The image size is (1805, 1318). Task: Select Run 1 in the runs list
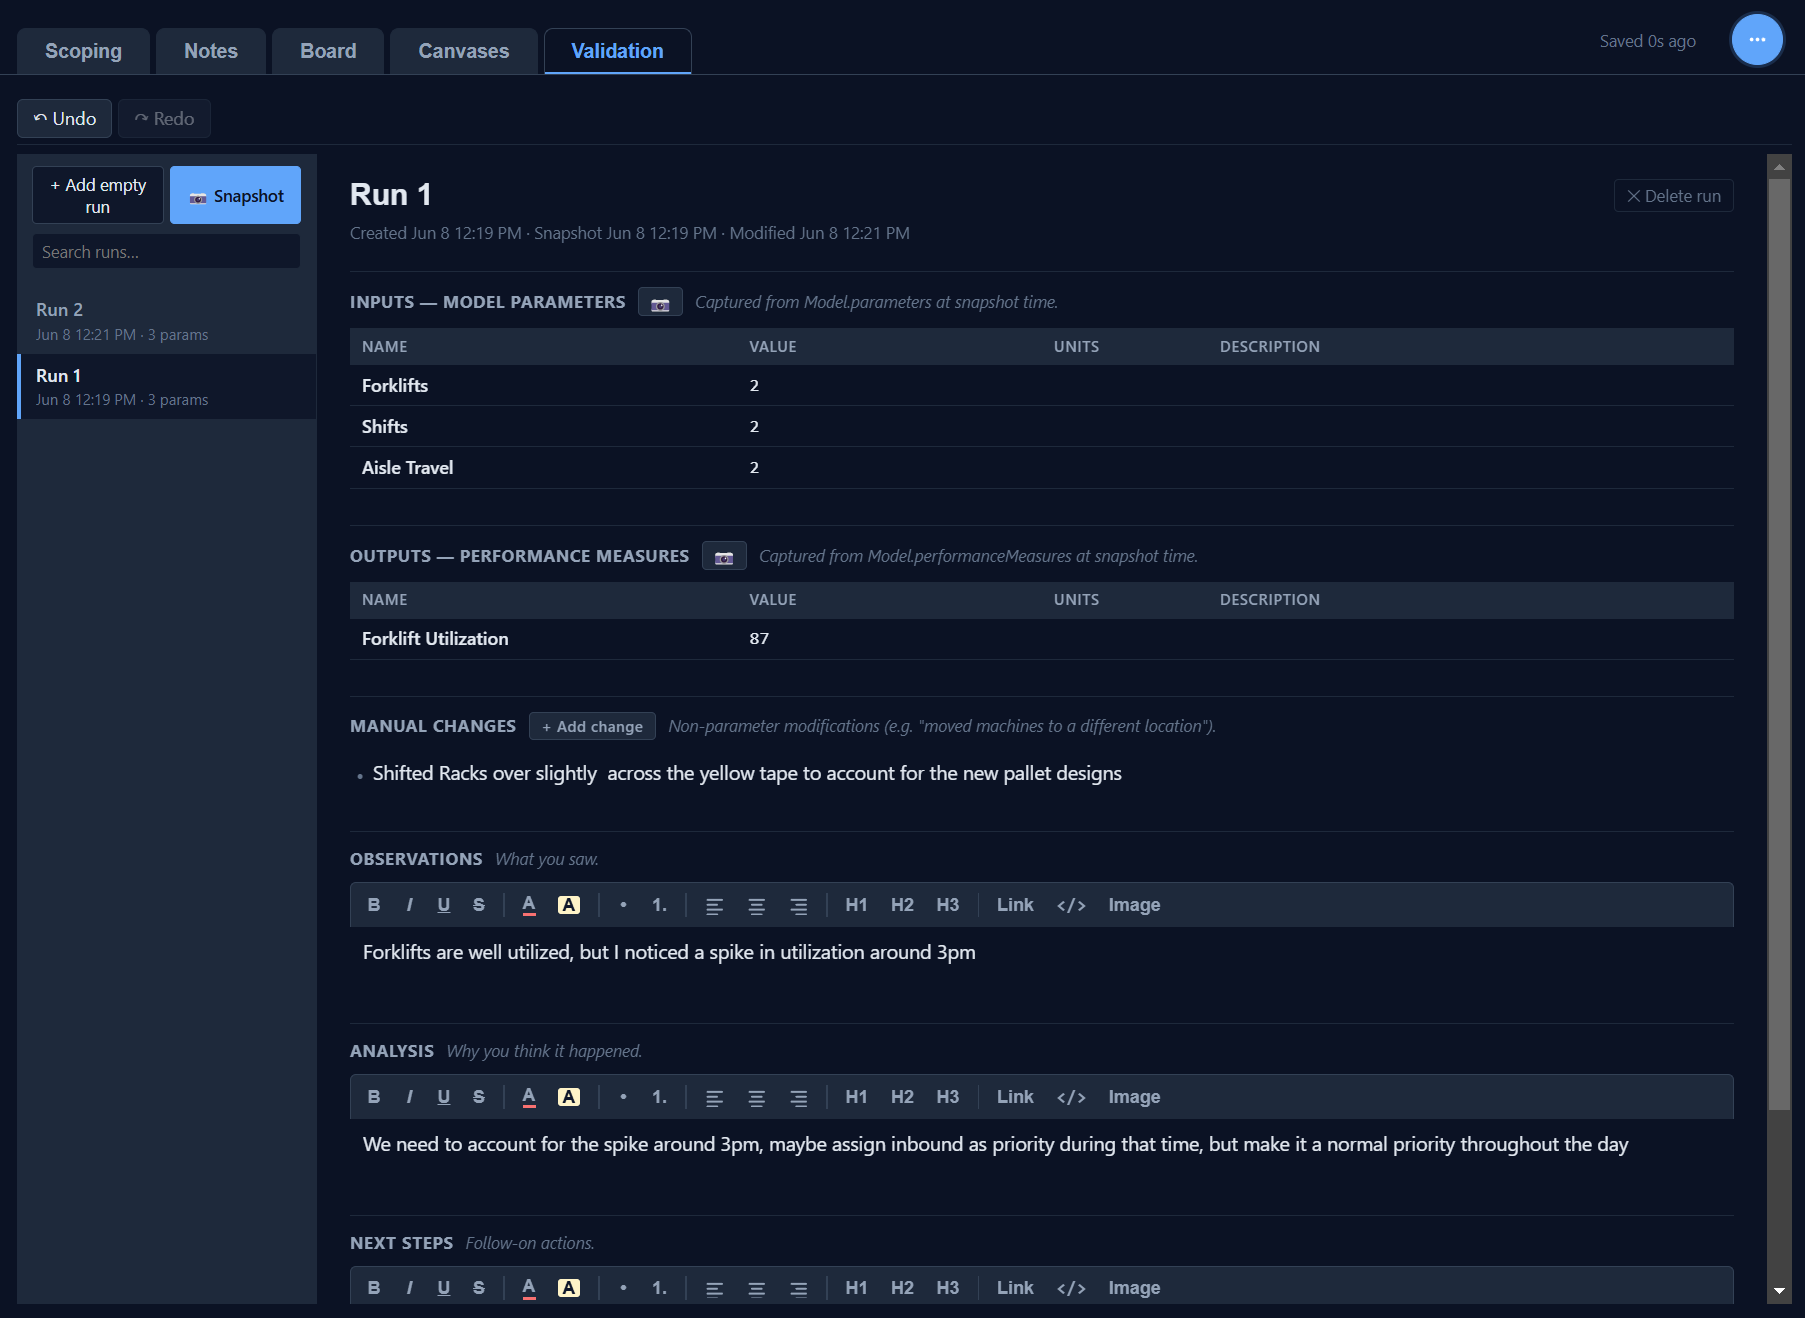(167, 386)
